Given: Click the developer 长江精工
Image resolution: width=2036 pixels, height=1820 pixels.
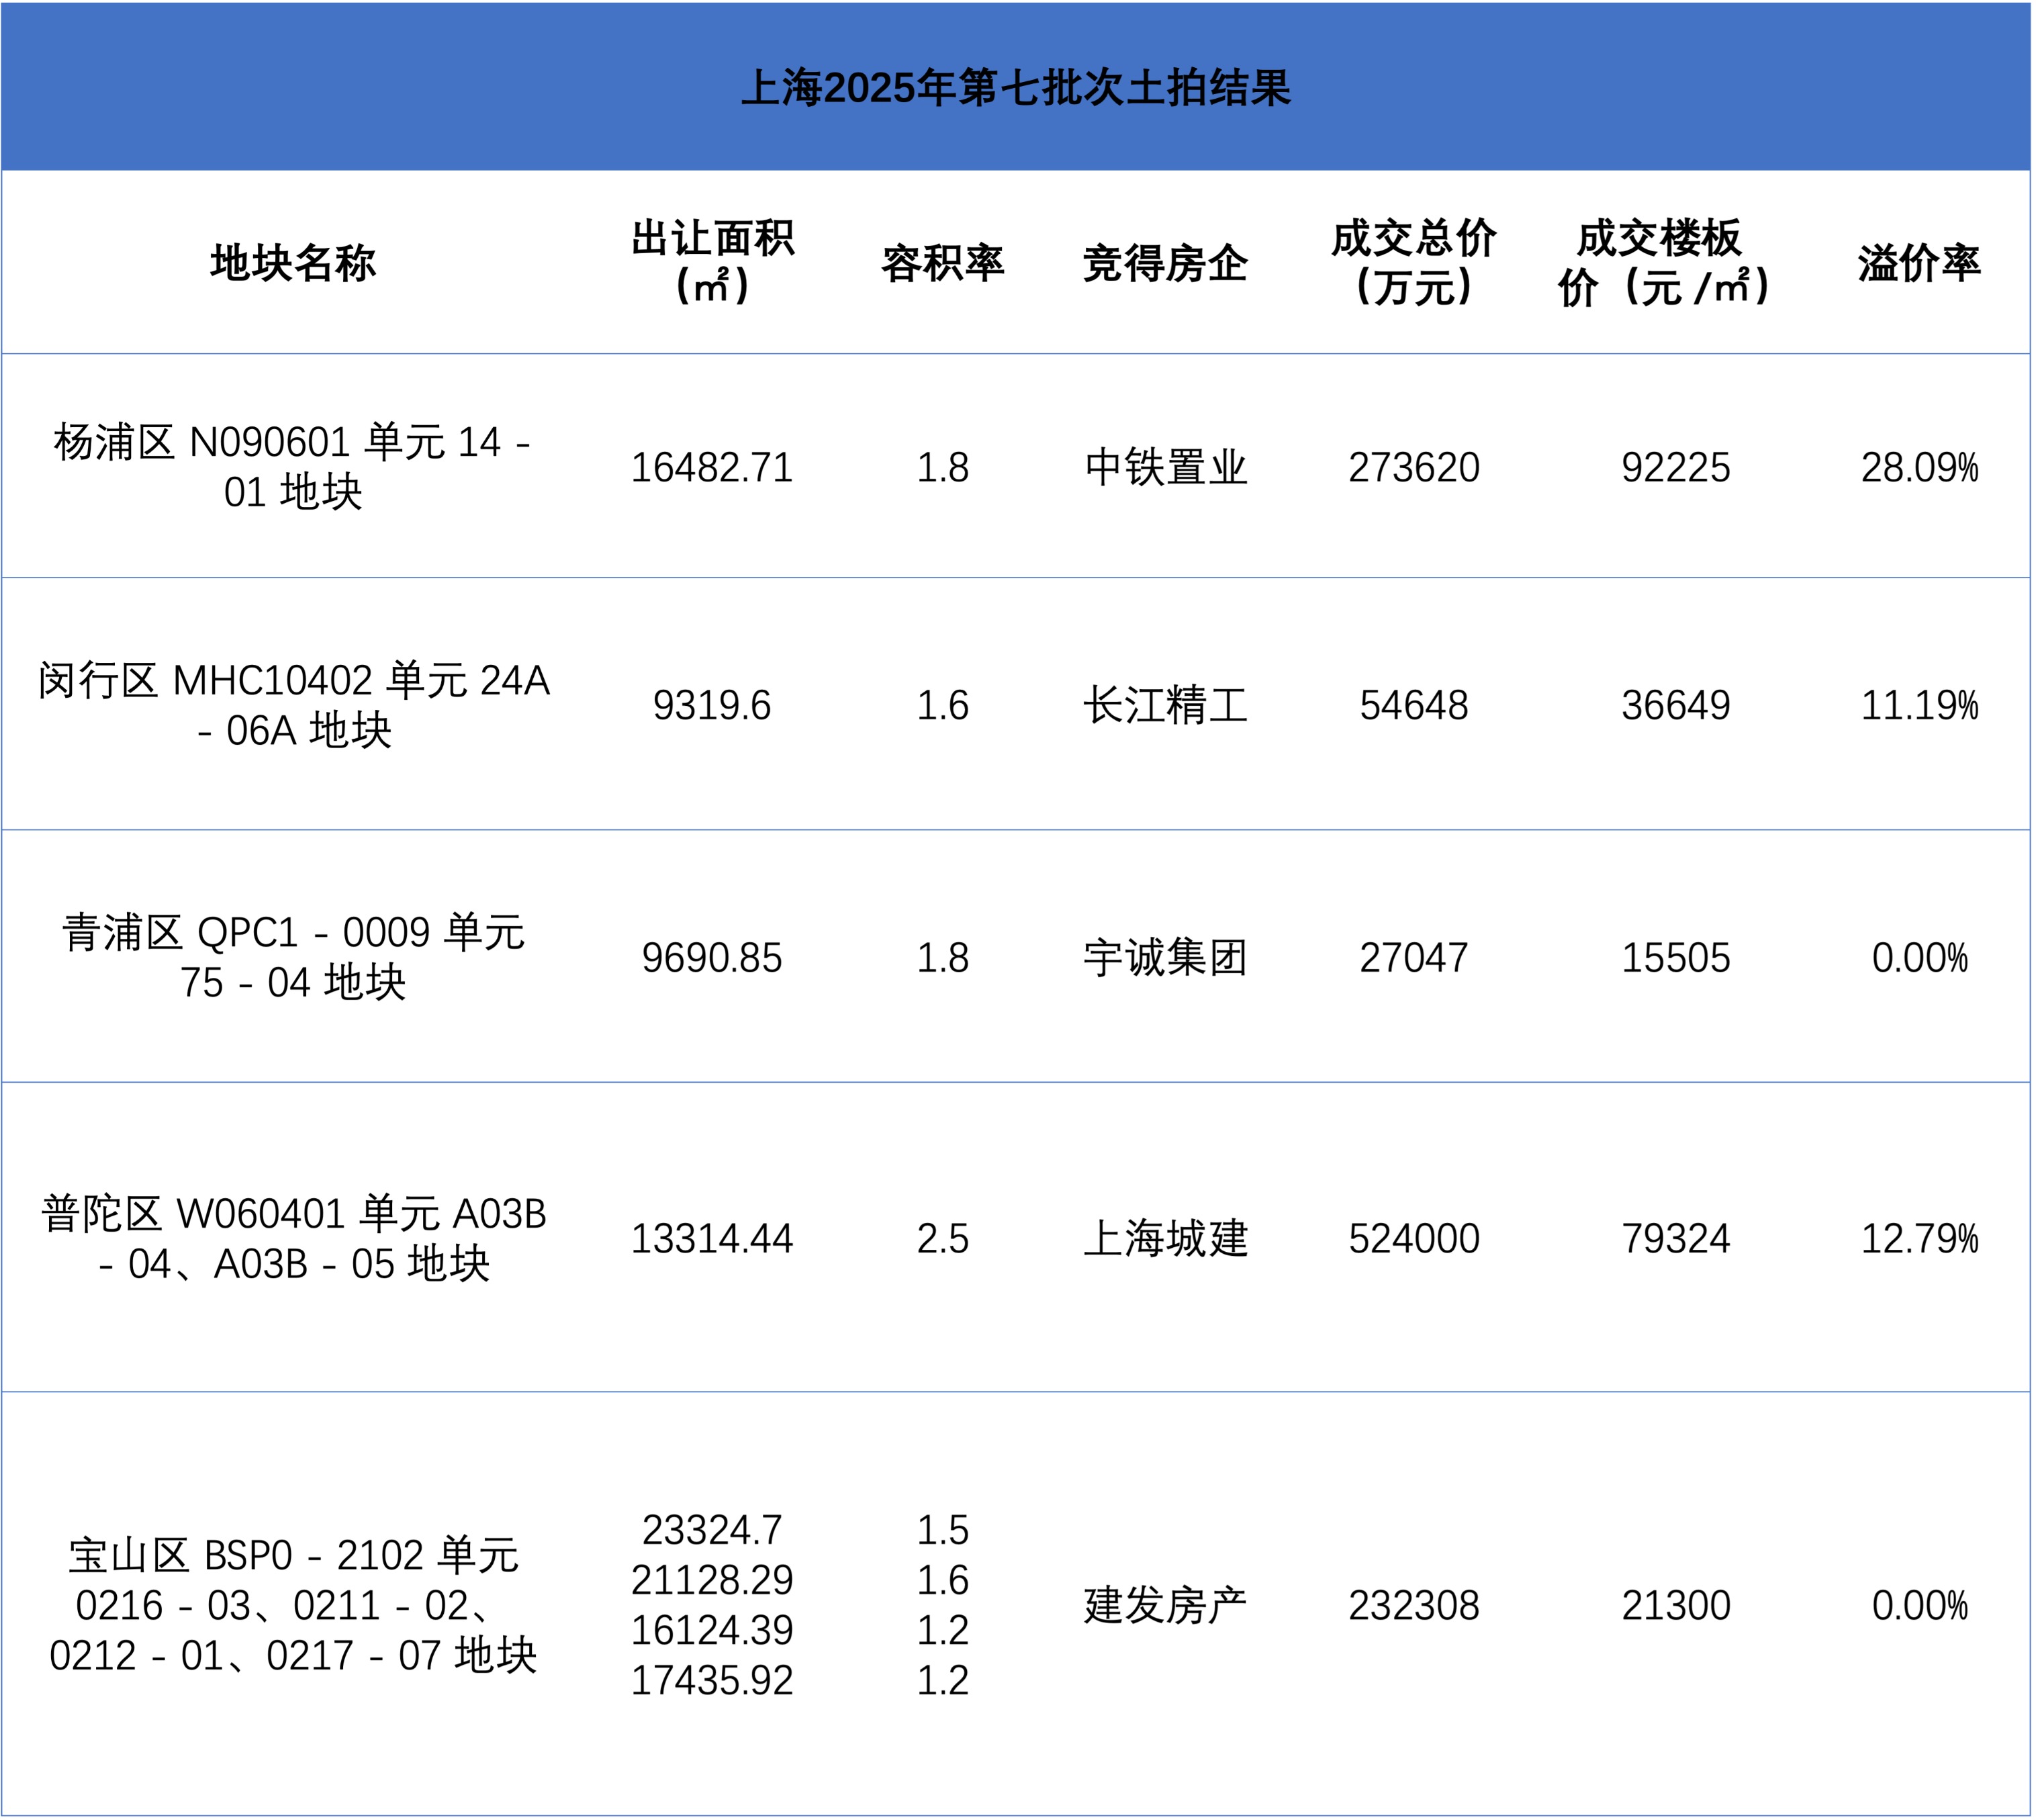Looking at the screenshot, I should tap(1166, 706).
